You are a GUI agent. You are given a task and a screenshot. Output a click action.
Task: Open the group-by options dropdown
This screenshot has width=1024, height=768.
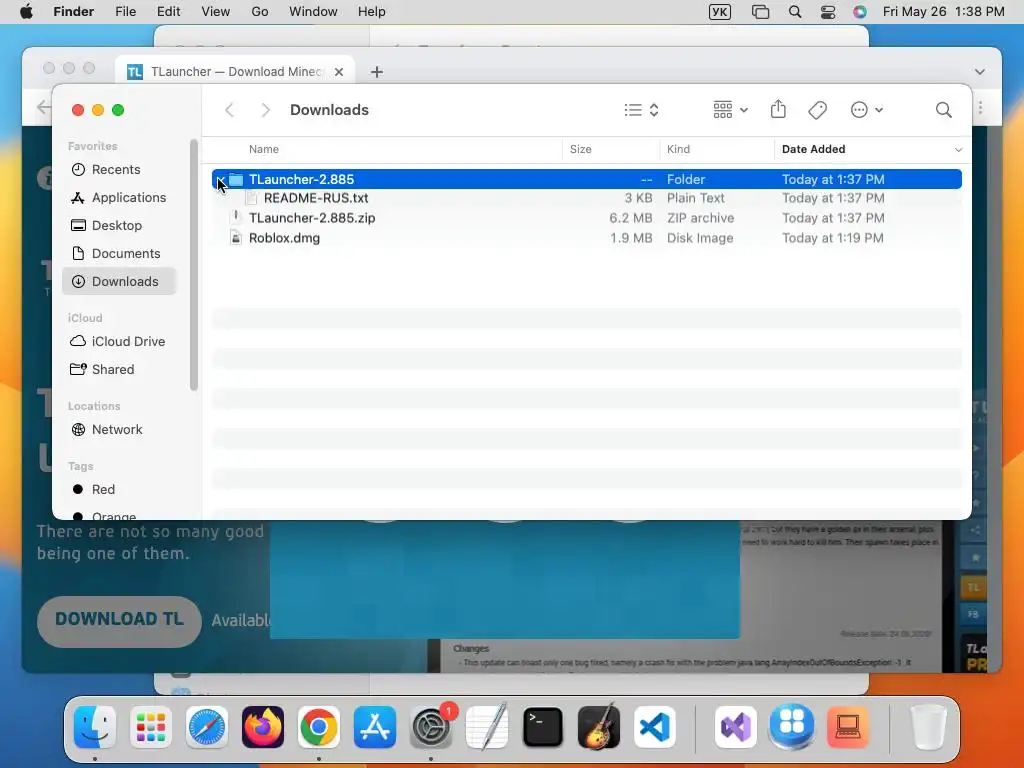pos(730,110)
